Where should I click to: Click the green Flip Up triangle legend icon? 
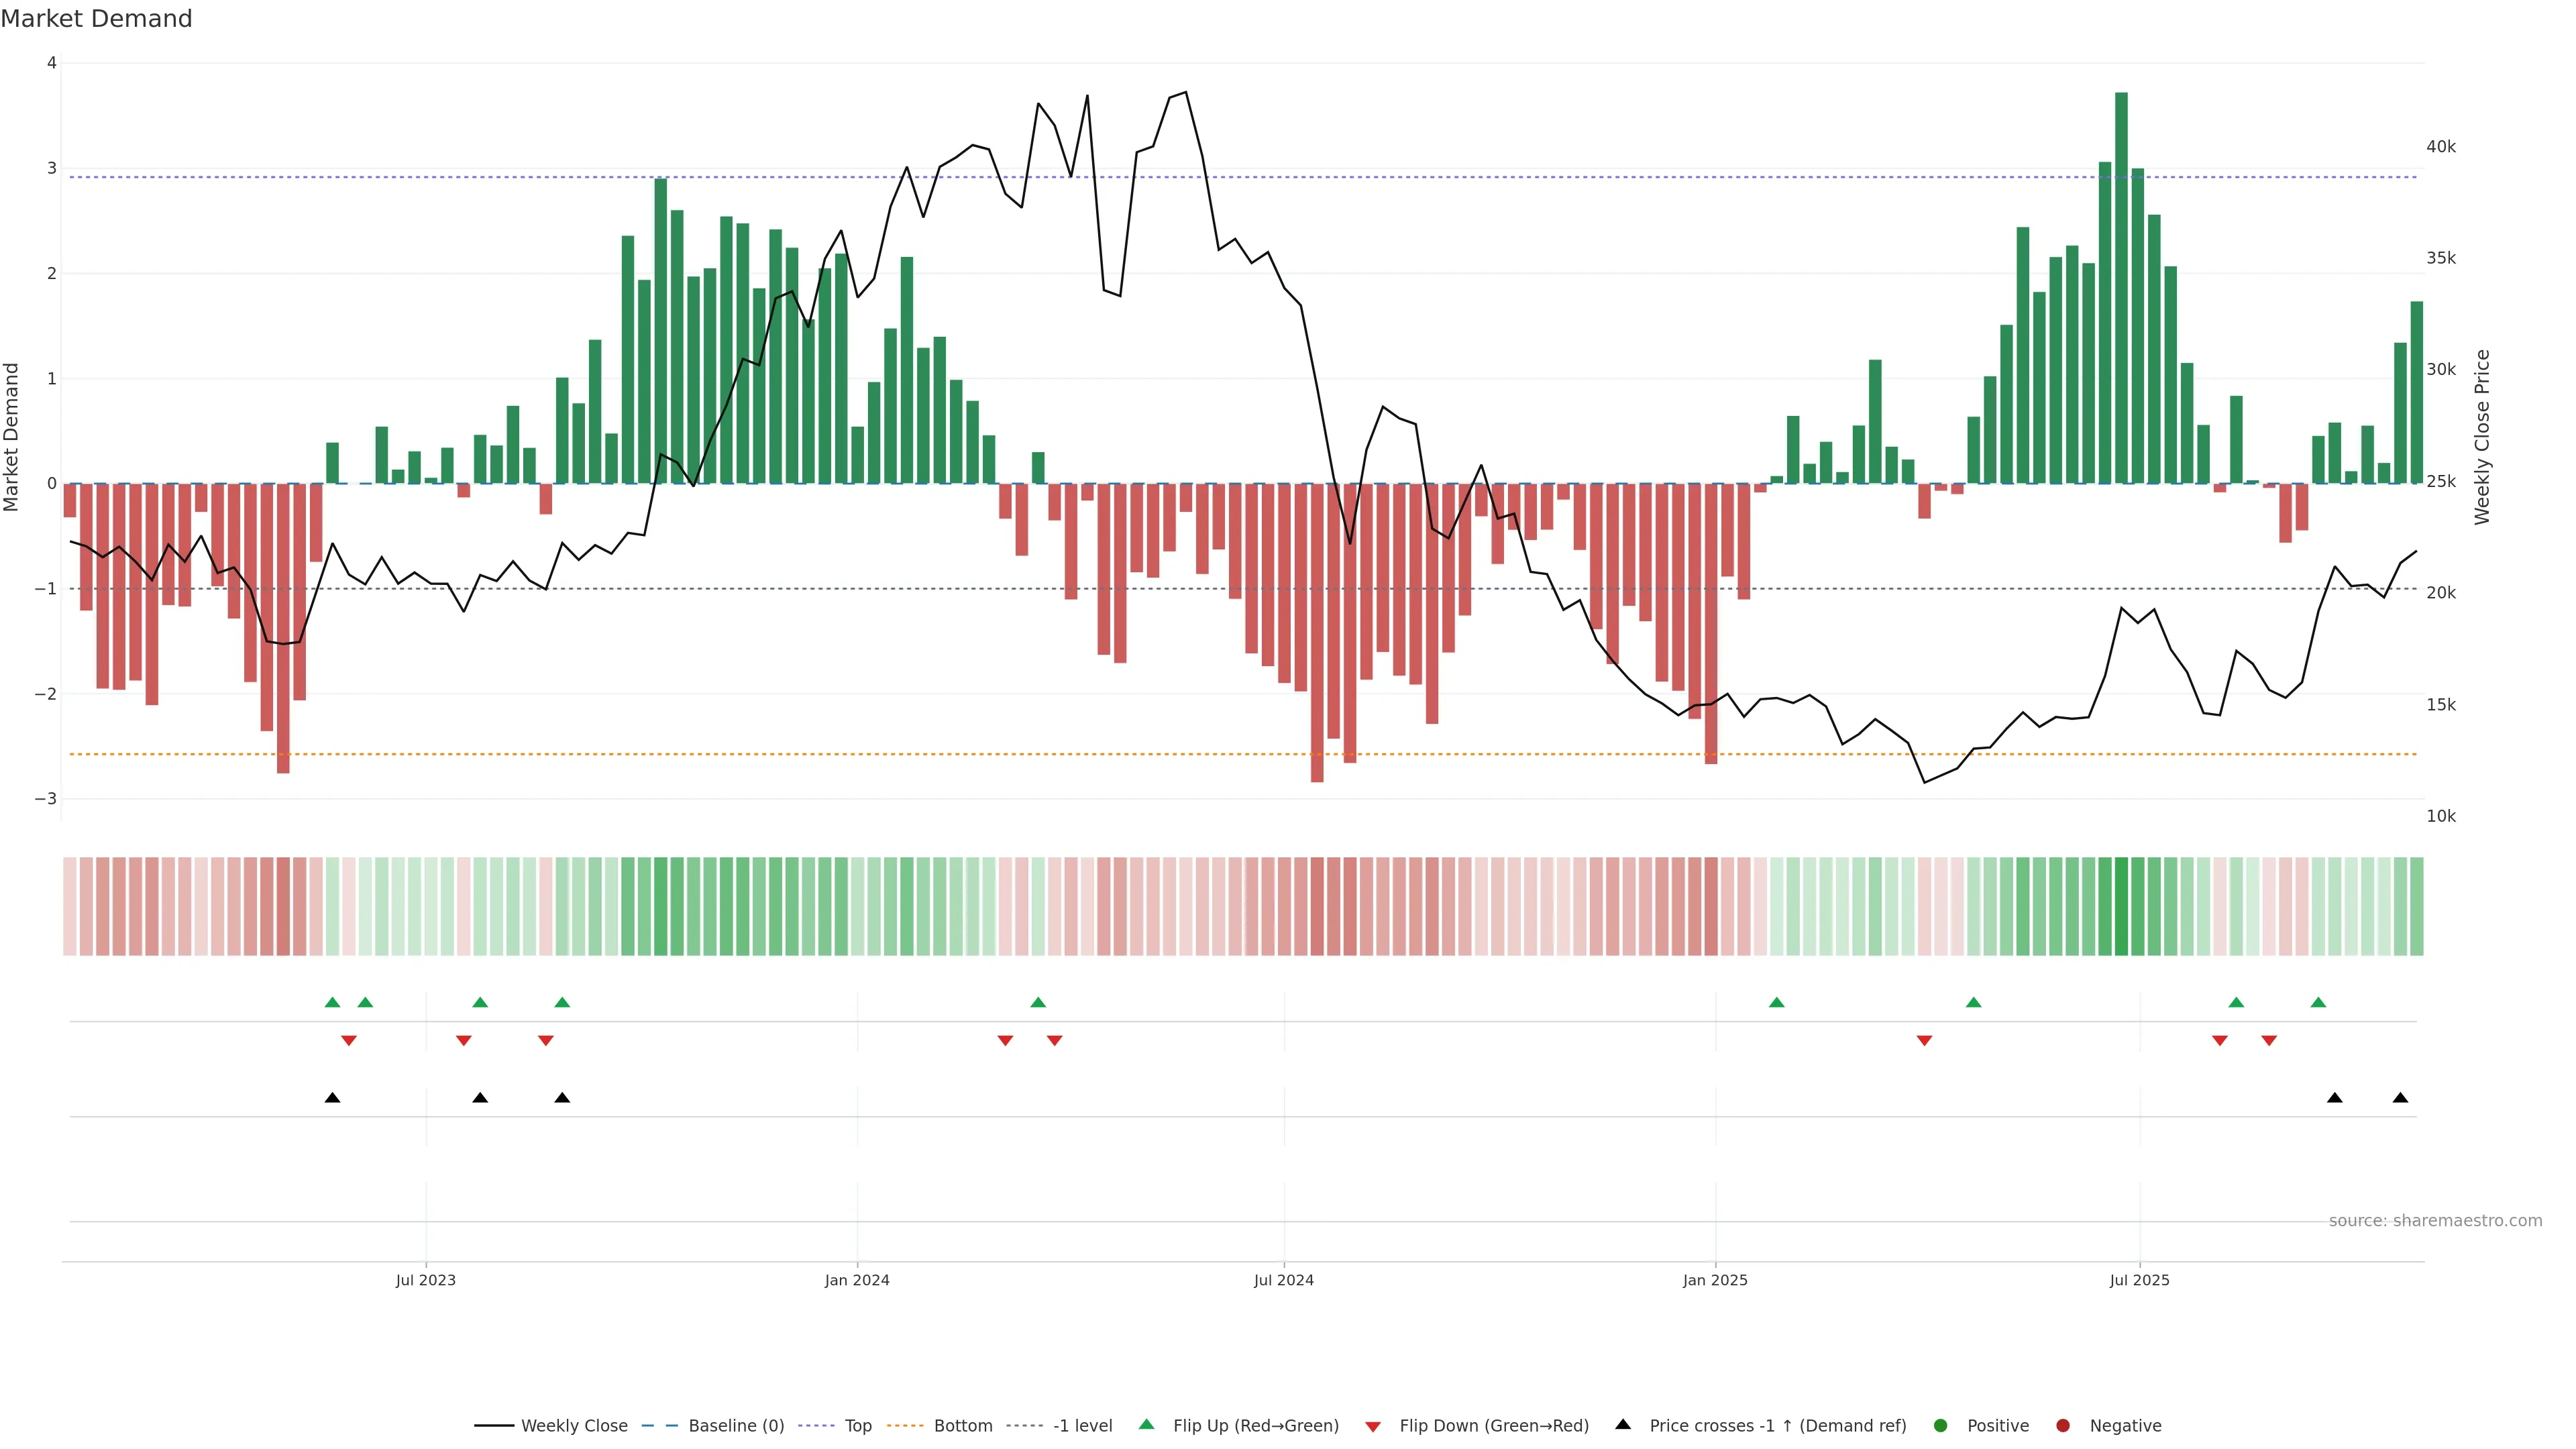pyautogui.click(x=1146, y=1425)
